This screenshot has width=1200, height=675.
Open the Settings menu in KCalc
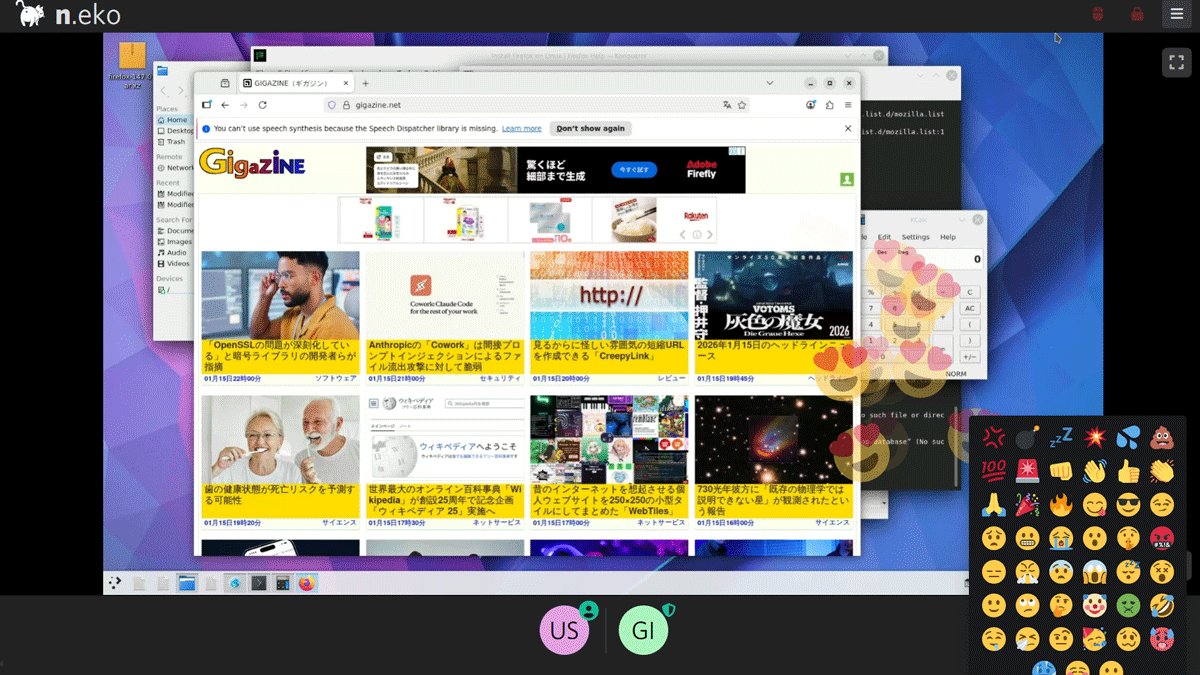915,237
